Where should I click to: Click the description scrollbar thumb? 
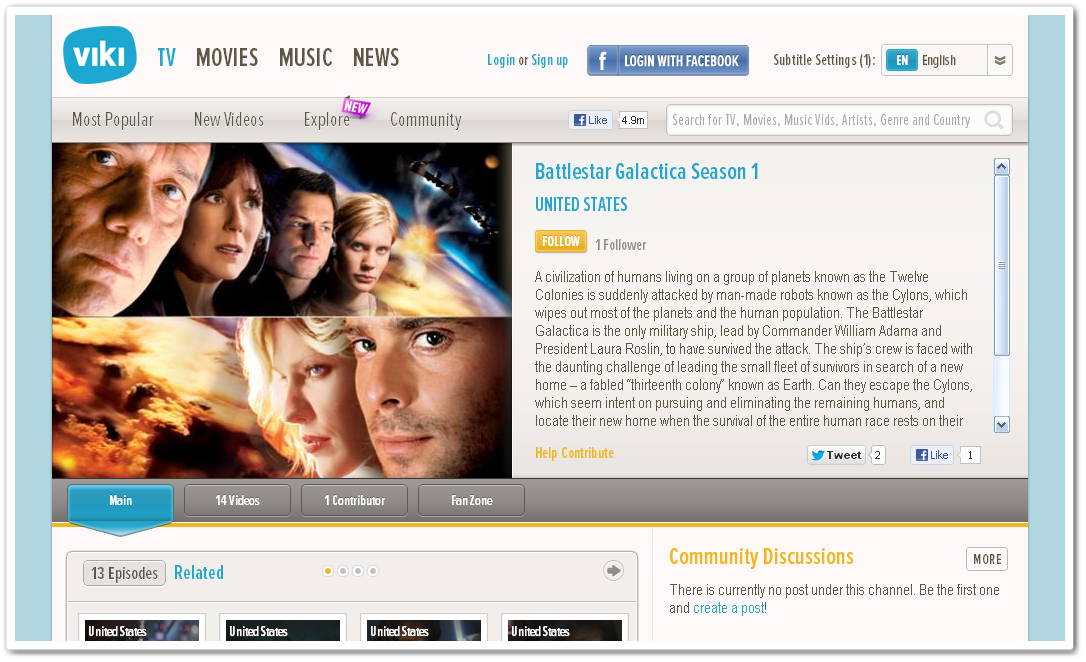coord(1002,265)
